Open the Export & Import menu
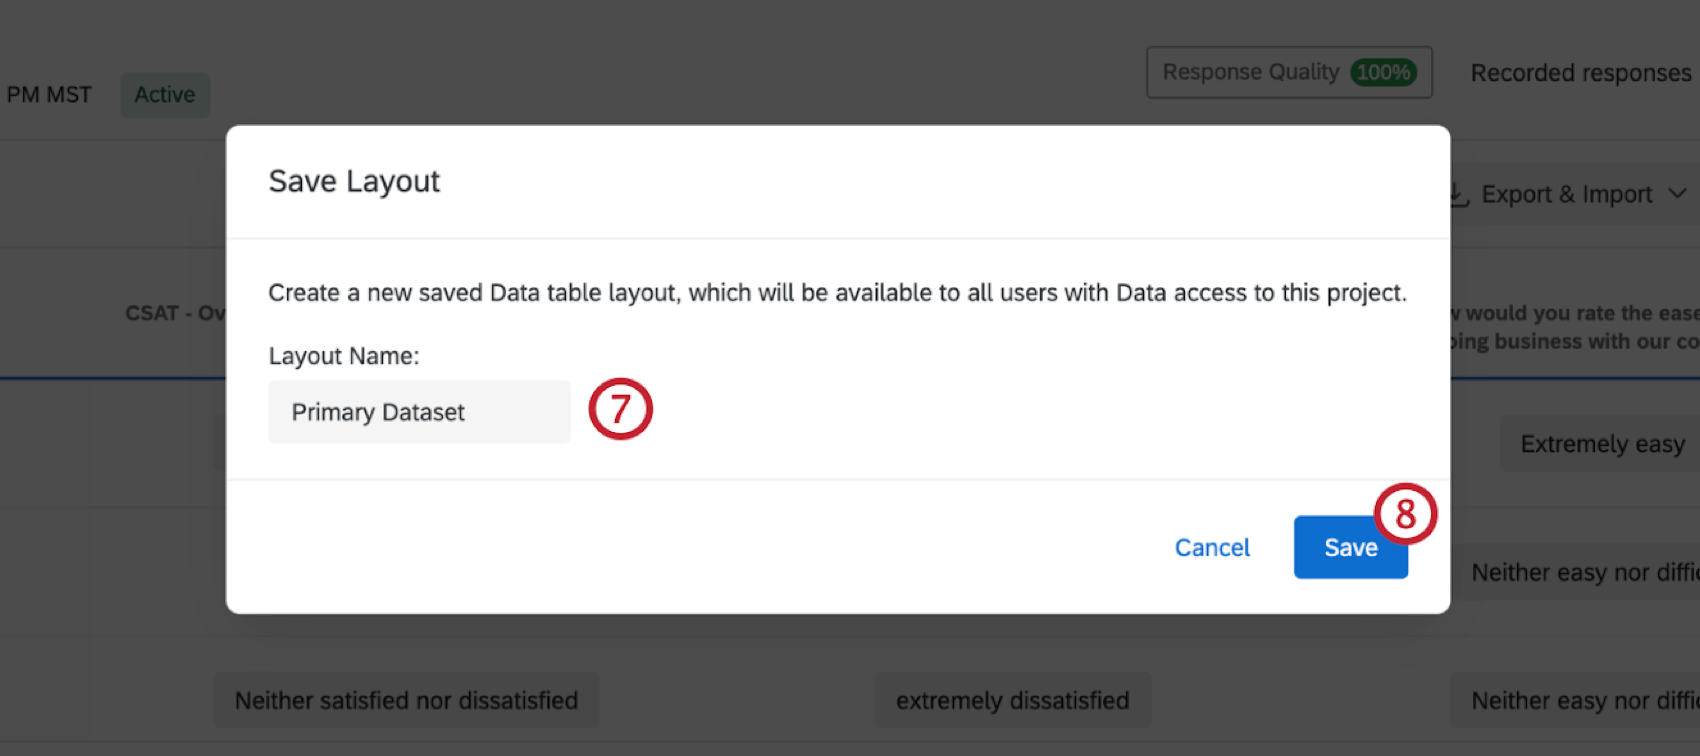 pos(1566,195)
